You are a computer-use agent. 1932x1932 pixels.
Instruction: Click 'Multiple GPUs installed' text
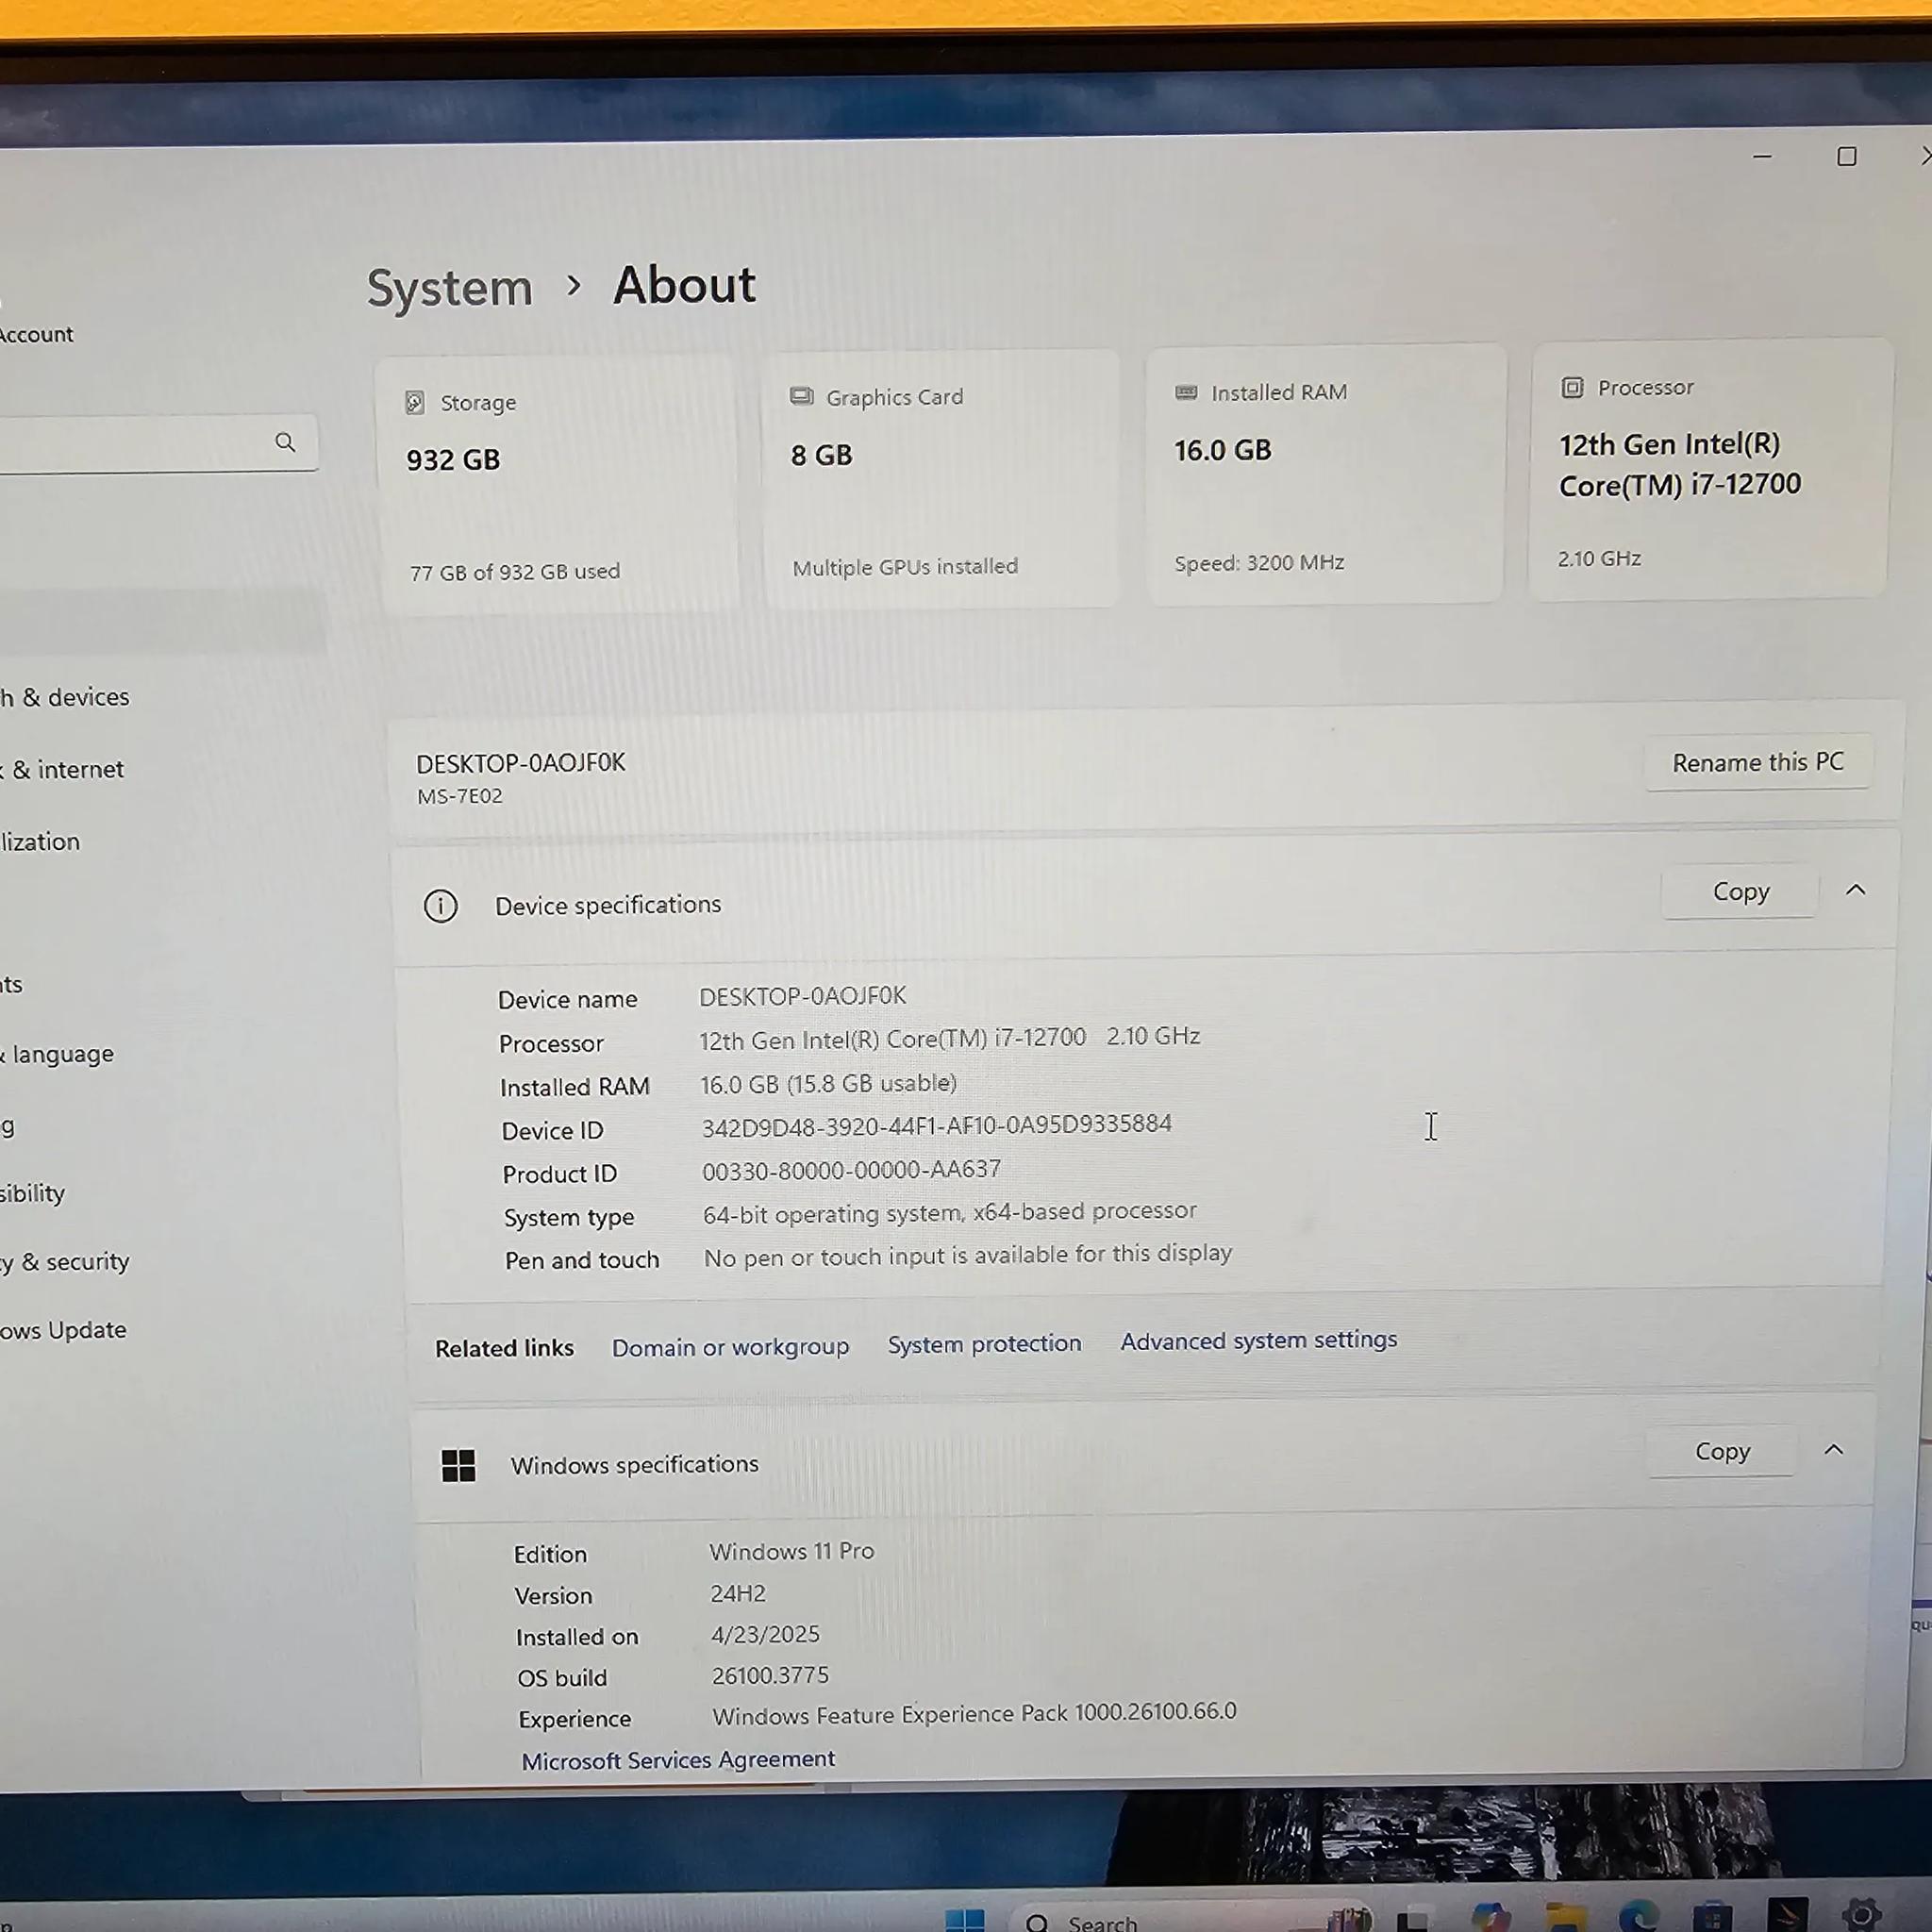tap(904, 567)
